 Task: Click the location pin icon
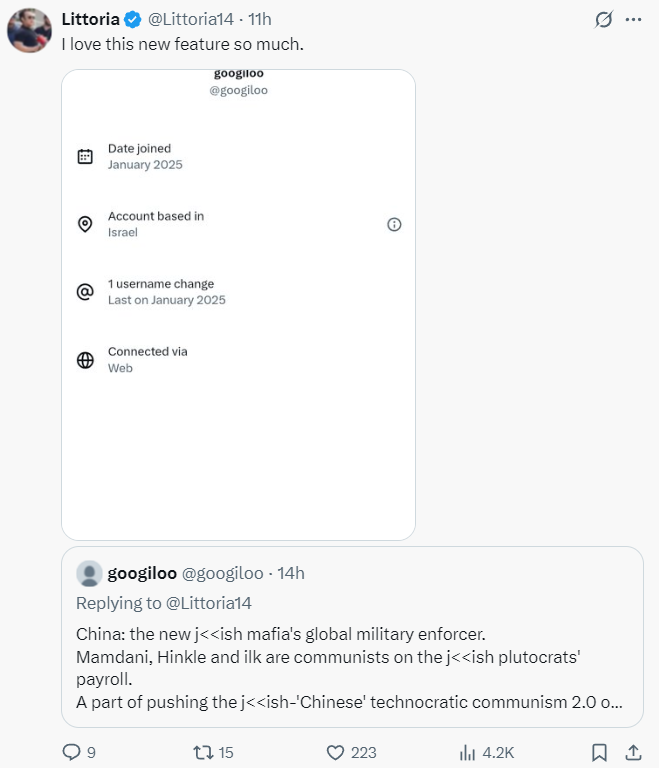point(85,224)
